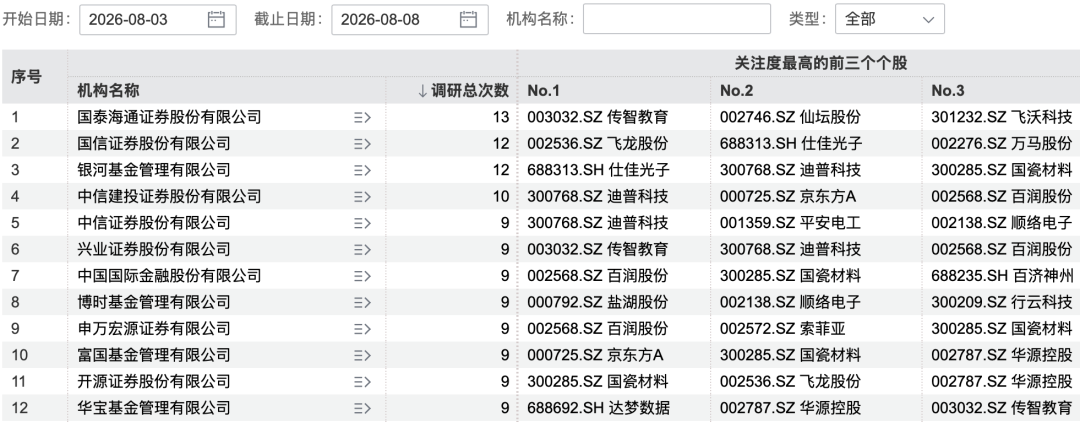Screen dimensions: 1080x422
Task: Click the No.3 column header
Action: pyautogui.click(x=948, y=91)
